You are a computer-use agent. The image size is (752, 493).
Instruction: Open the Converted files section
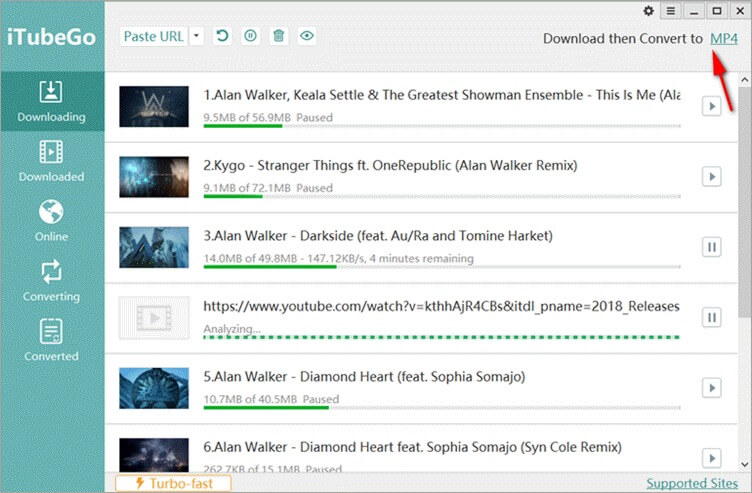coord(52,340)
